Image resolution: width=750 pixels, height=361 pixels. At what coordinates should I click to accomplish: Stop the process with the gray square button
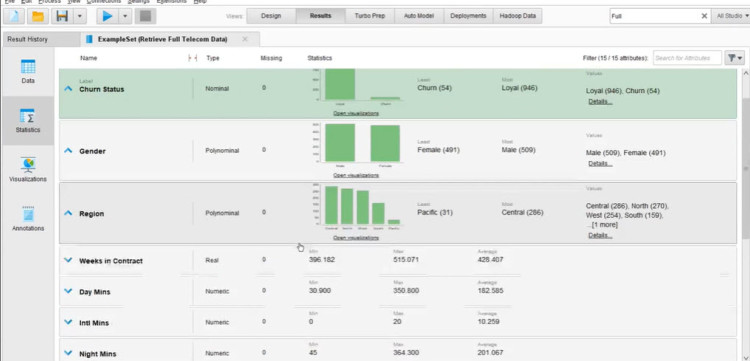pos(145,16)
